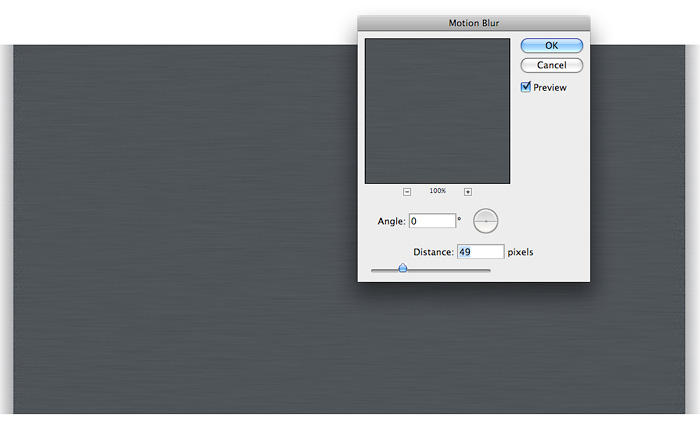
Task: Click the Distance slider thumb
Action: click(x=403, y=268)
